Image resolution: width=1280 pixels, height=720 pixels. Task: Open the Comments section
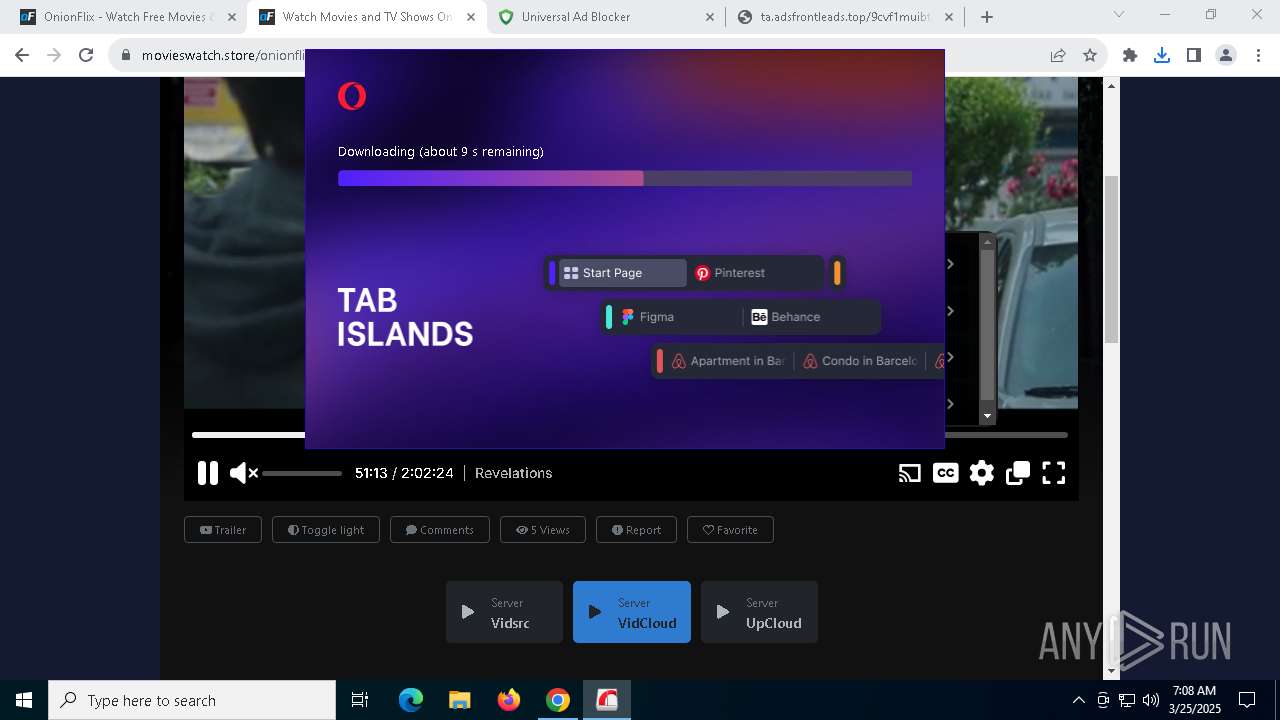(x=440, y=530)
